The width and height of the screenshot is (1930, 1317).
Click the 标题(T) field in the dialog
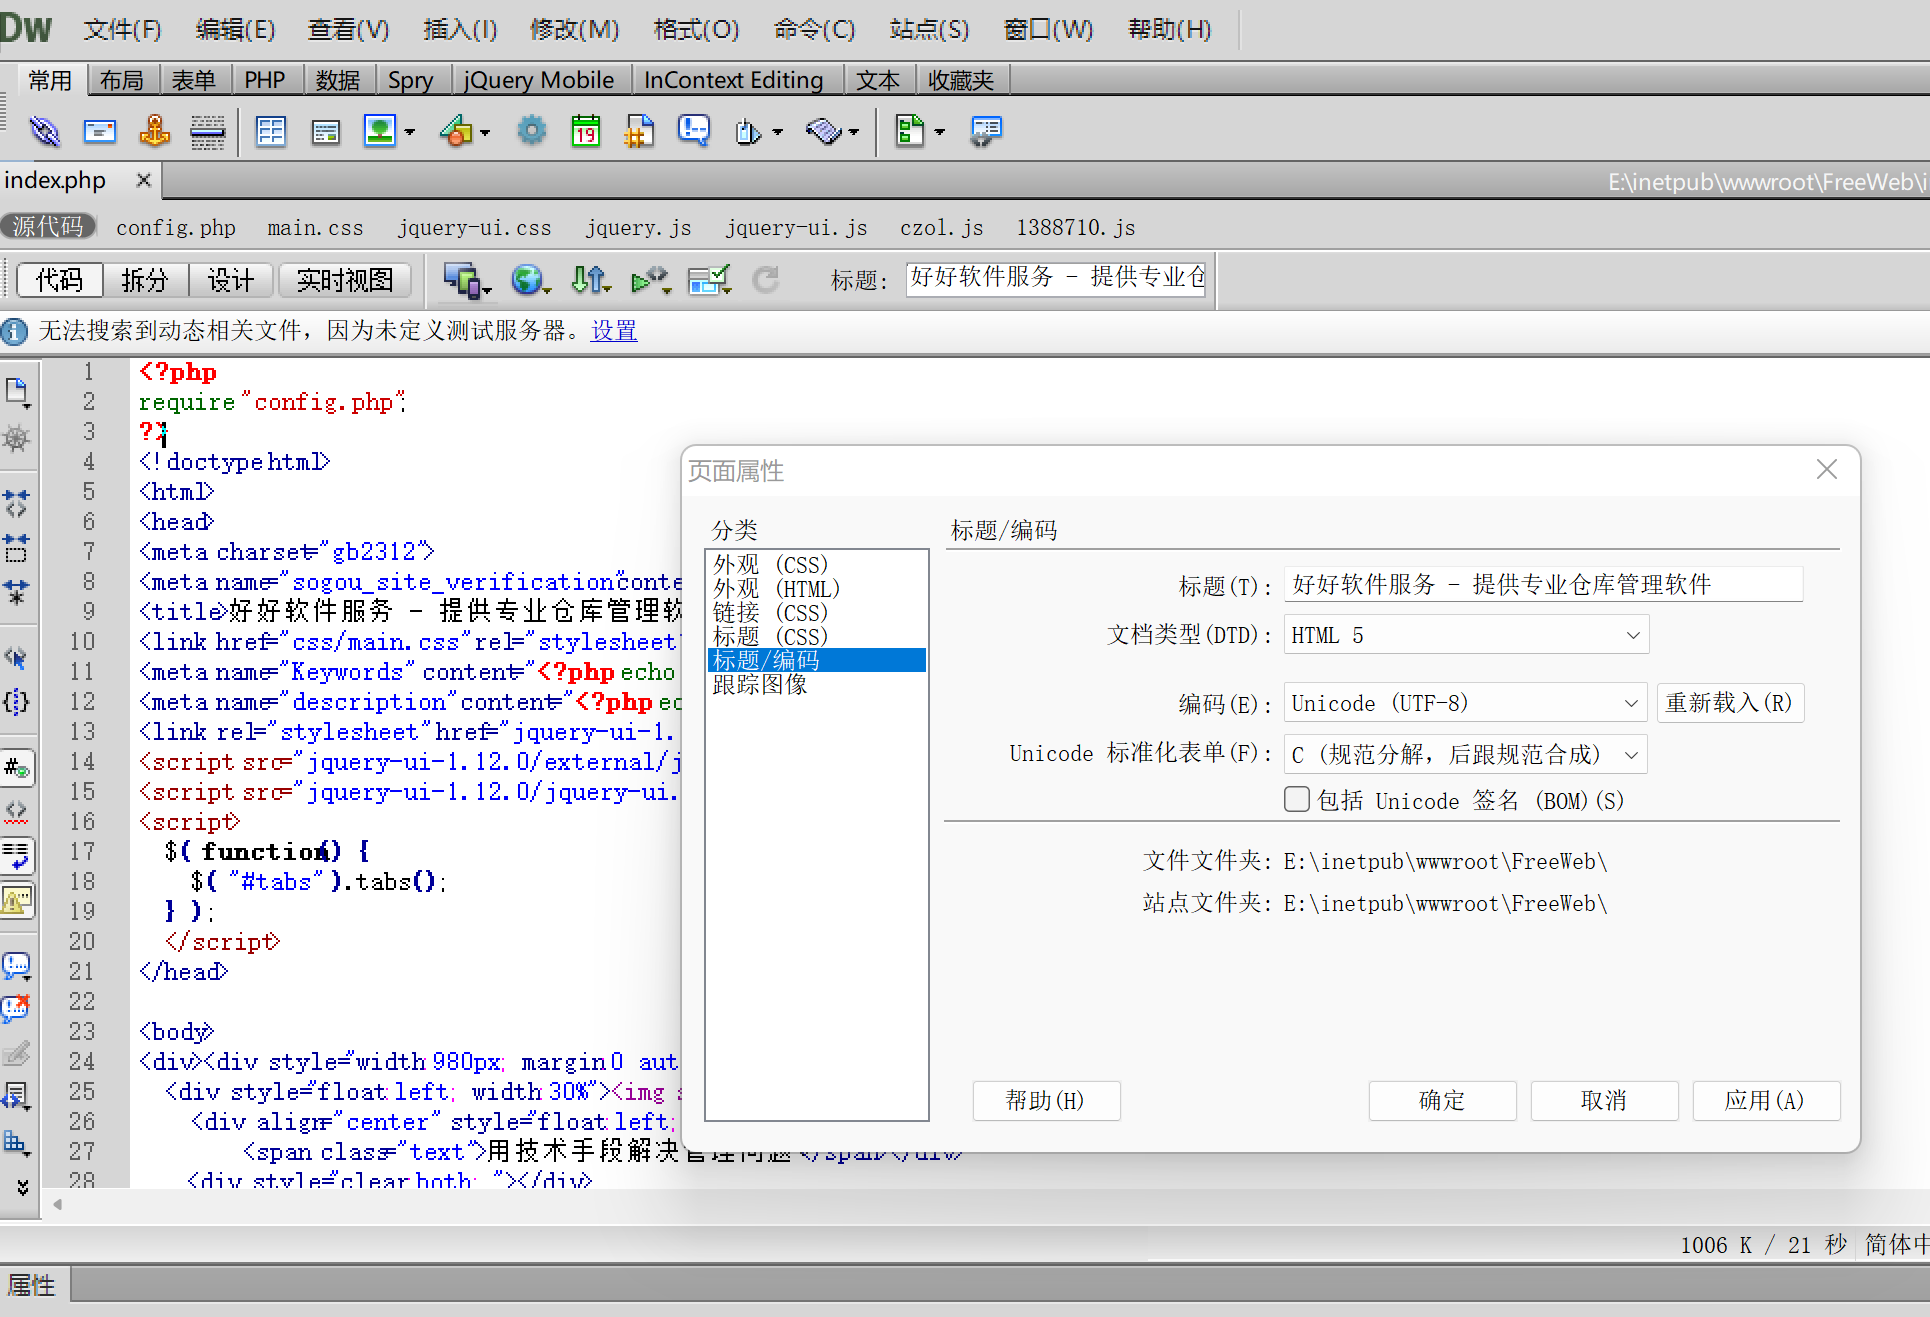pos(1543,584)
